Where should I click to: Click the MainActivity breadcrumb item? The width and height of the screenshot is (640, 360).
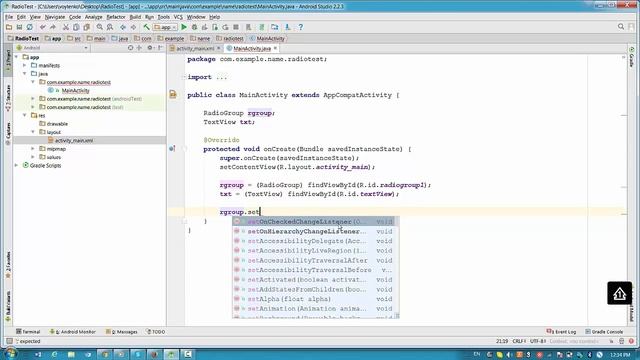(x=267, y=38)
